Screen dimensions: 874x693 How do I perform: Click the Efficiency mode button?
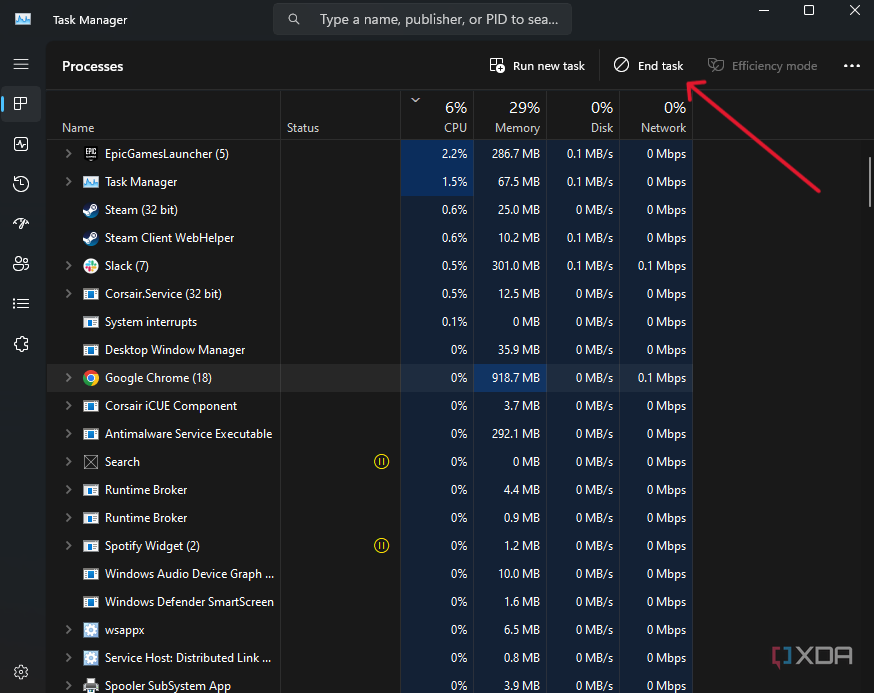tap(763, 66)
